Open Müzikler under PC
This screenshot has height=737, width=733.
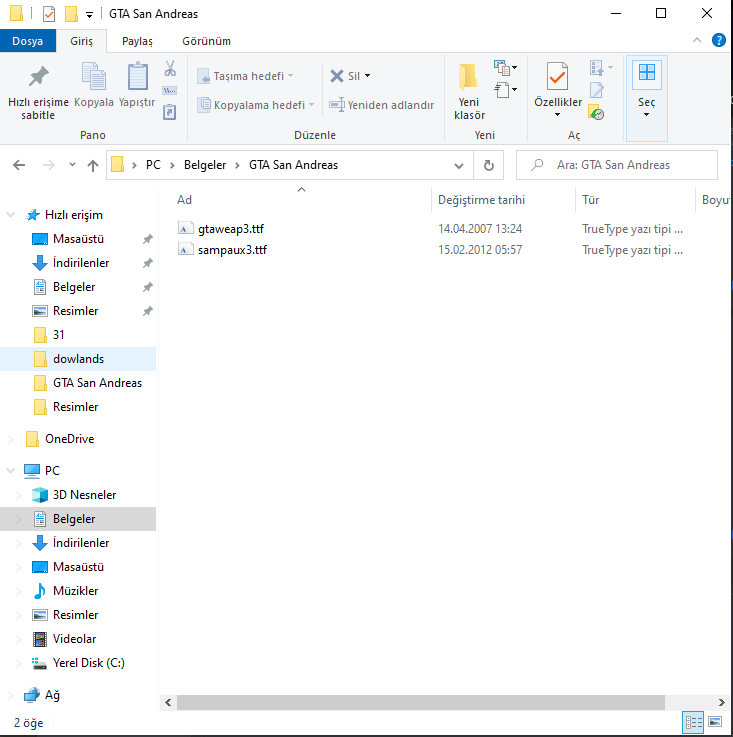click(76, 591)
